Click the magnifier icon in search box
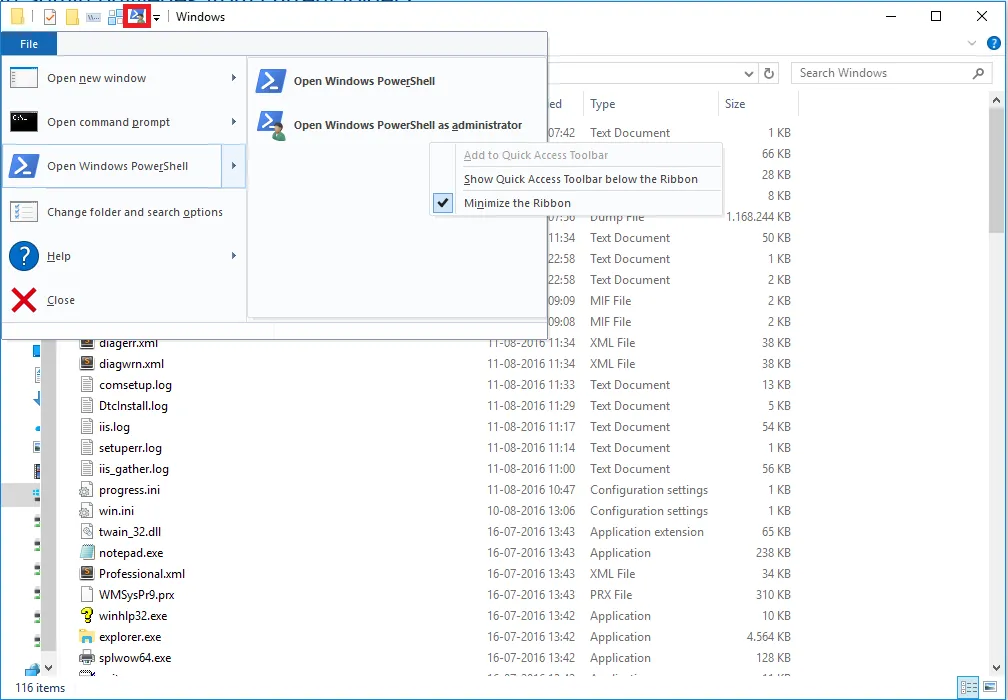The height and width of the screenshot is (700, 1008). click(978, 73)
